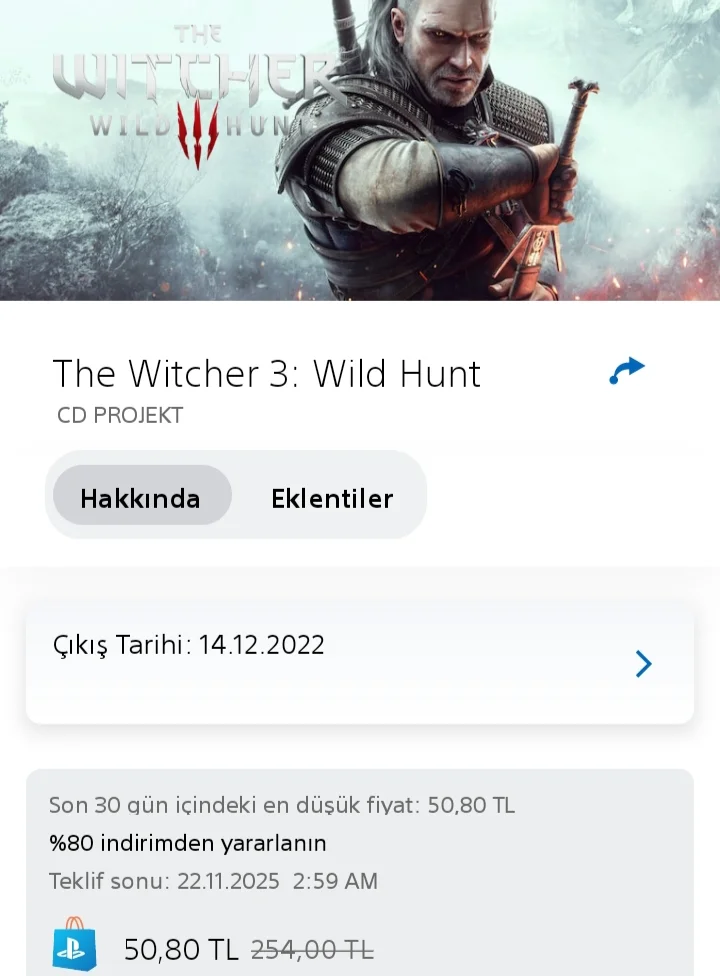Viewport: 720px width, 976px height.
Task: Click the %80 indirimden yararlanın text
Action: 187,843
